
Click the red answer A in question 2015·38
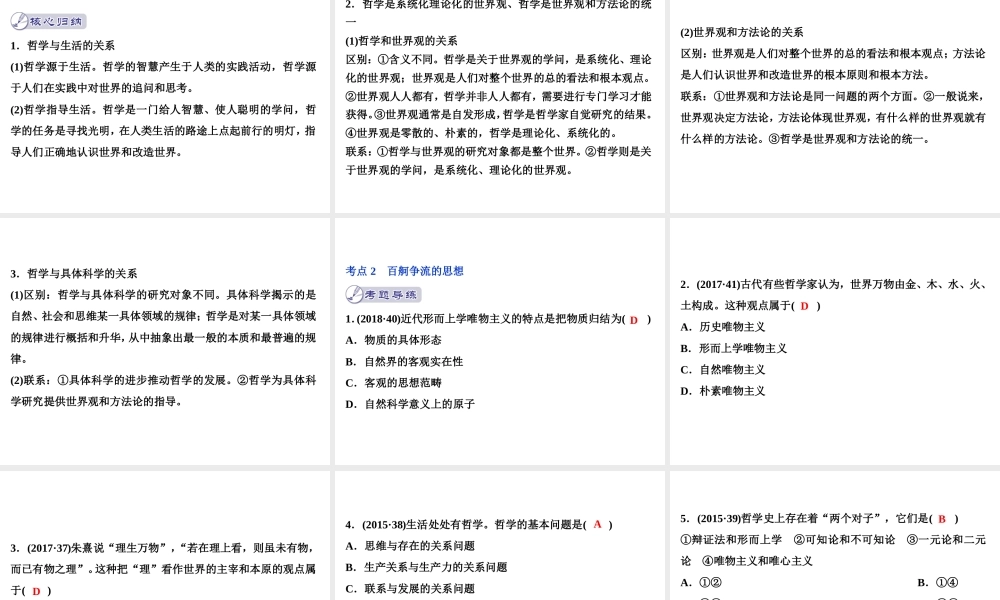coord(598,524)
